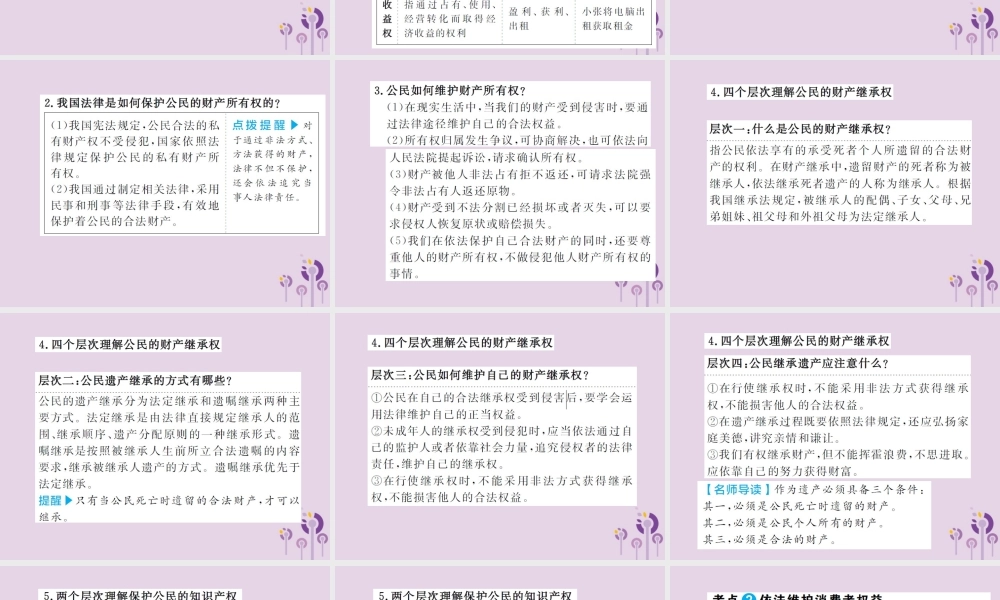The height and width of the screenshot is (600, 1000).
Task: Click paragraph (2)我国通过制定相关法律
Action: 135,205
